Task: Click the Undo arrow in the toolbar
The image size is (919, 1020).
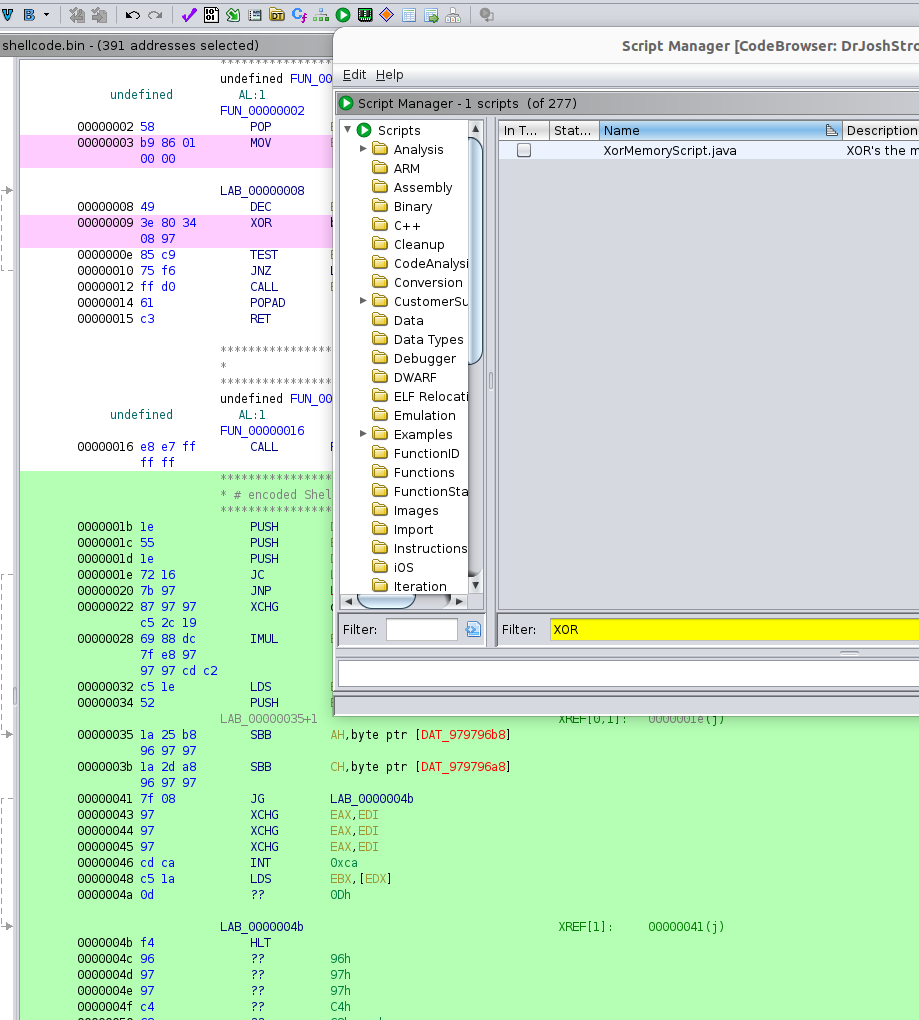Action: click(133, 15)
